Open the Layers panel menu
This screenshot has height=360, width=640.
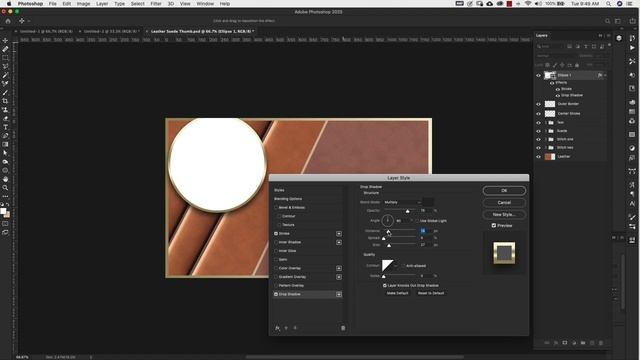point(609,36)
